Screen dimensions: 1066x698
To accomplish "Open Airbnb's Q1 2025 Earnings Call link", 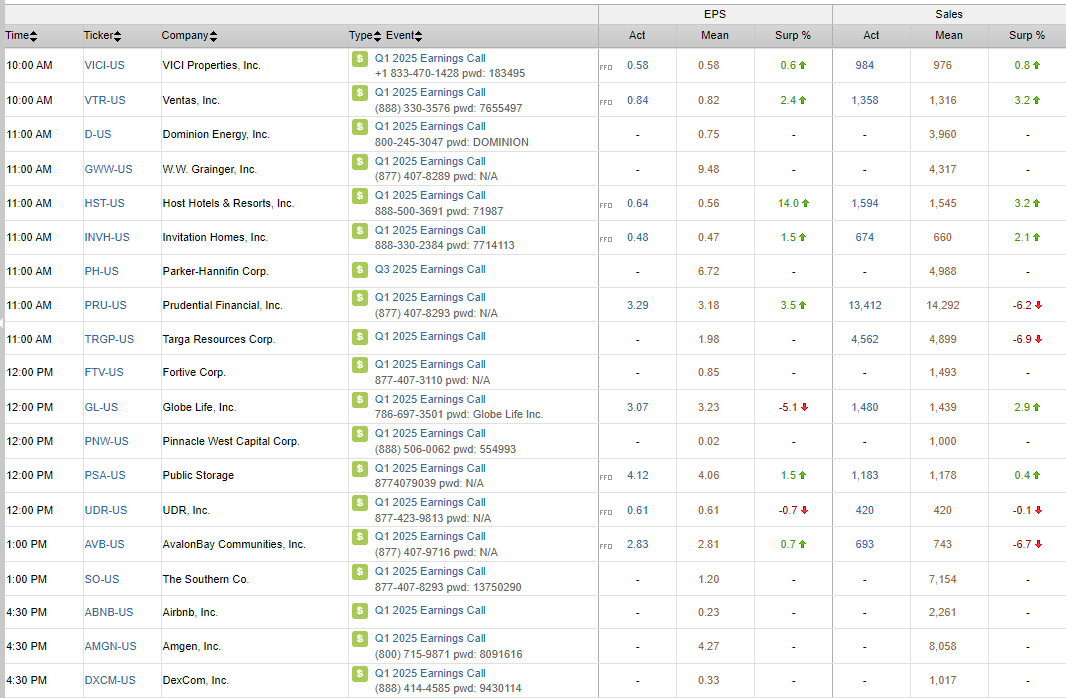I will pos(430,610).
